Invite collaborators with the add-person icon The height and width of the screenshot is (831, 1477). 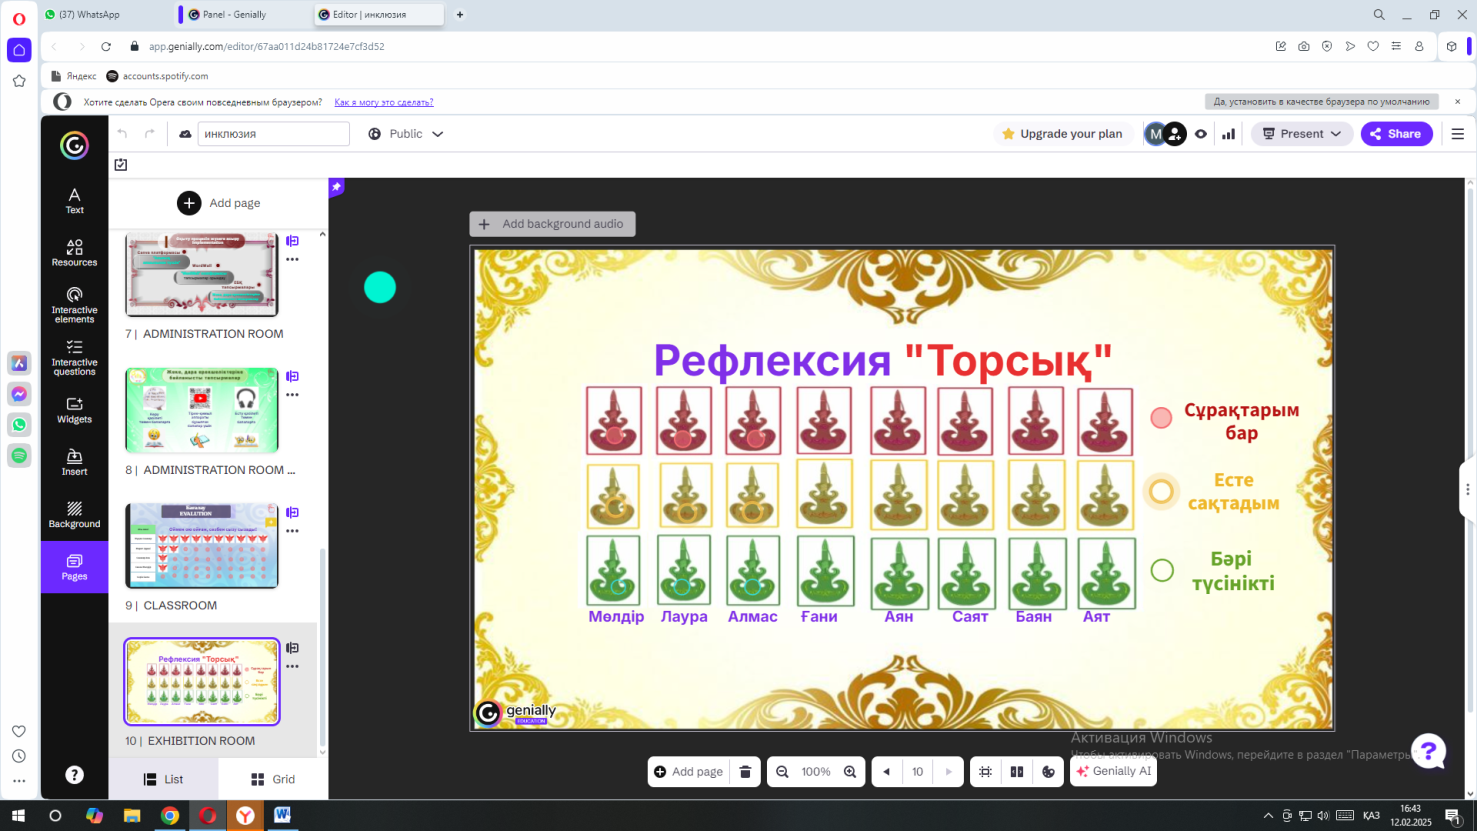(x=1175, y=134)
